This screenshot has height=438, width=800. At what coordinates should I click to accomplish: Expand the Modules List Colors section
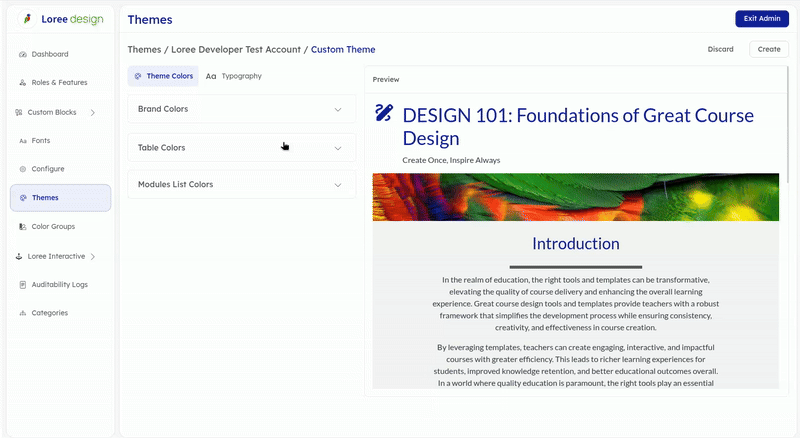pyautogui.click(x=338, y=185)
